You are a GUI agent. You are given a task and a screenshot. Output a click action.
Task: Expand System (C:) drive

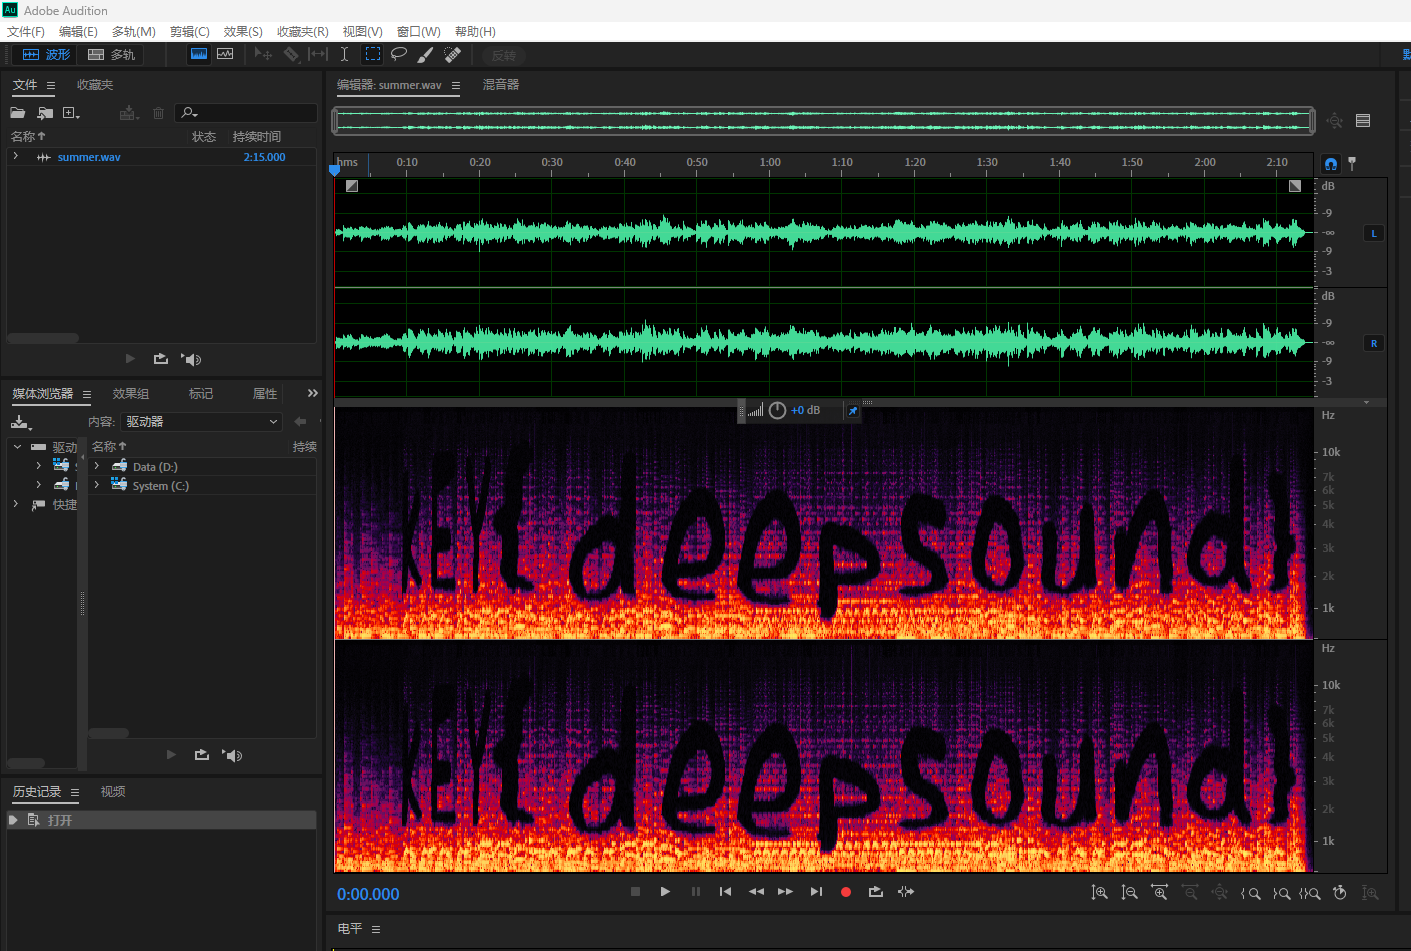[x=97, y=485]
